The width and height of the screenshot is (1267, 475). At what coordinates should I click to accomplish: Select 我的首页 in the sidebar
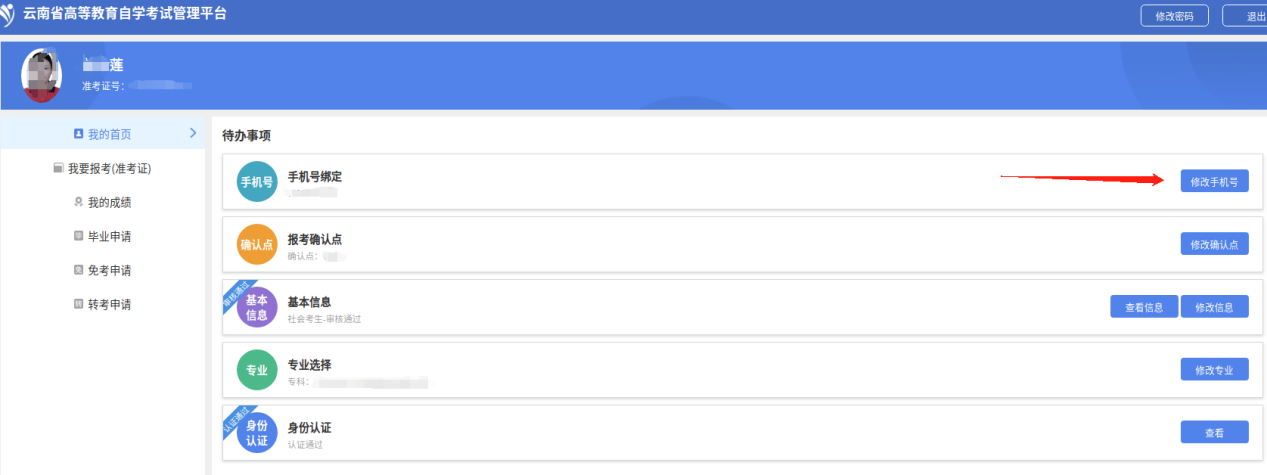tap(109, 134)
